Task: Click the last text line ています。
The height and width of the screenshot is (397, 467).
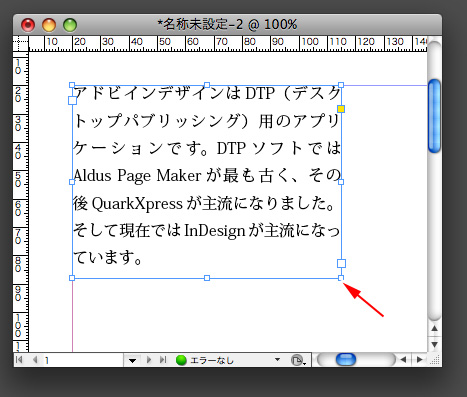Action: tap(108, 258)
